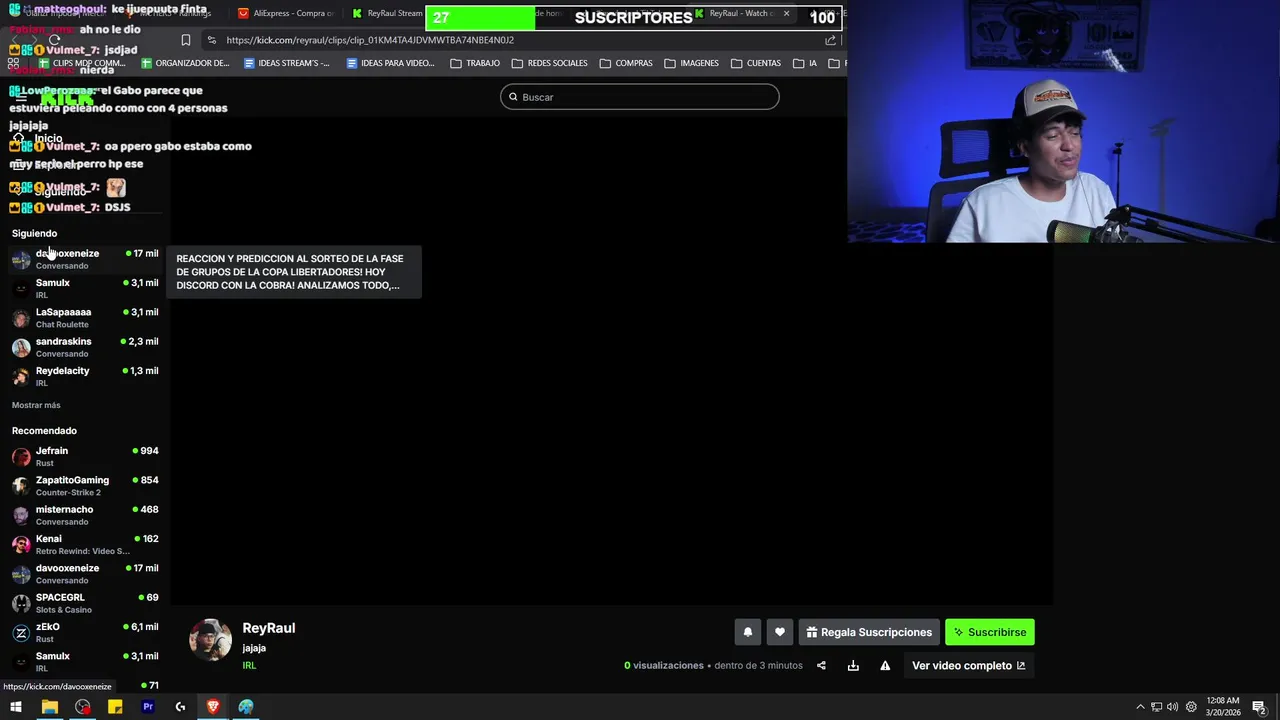Open Reydelacity channel in sidebar
Screen dimensions: 1280x720
pyautogui.click(x=85, y=376)
